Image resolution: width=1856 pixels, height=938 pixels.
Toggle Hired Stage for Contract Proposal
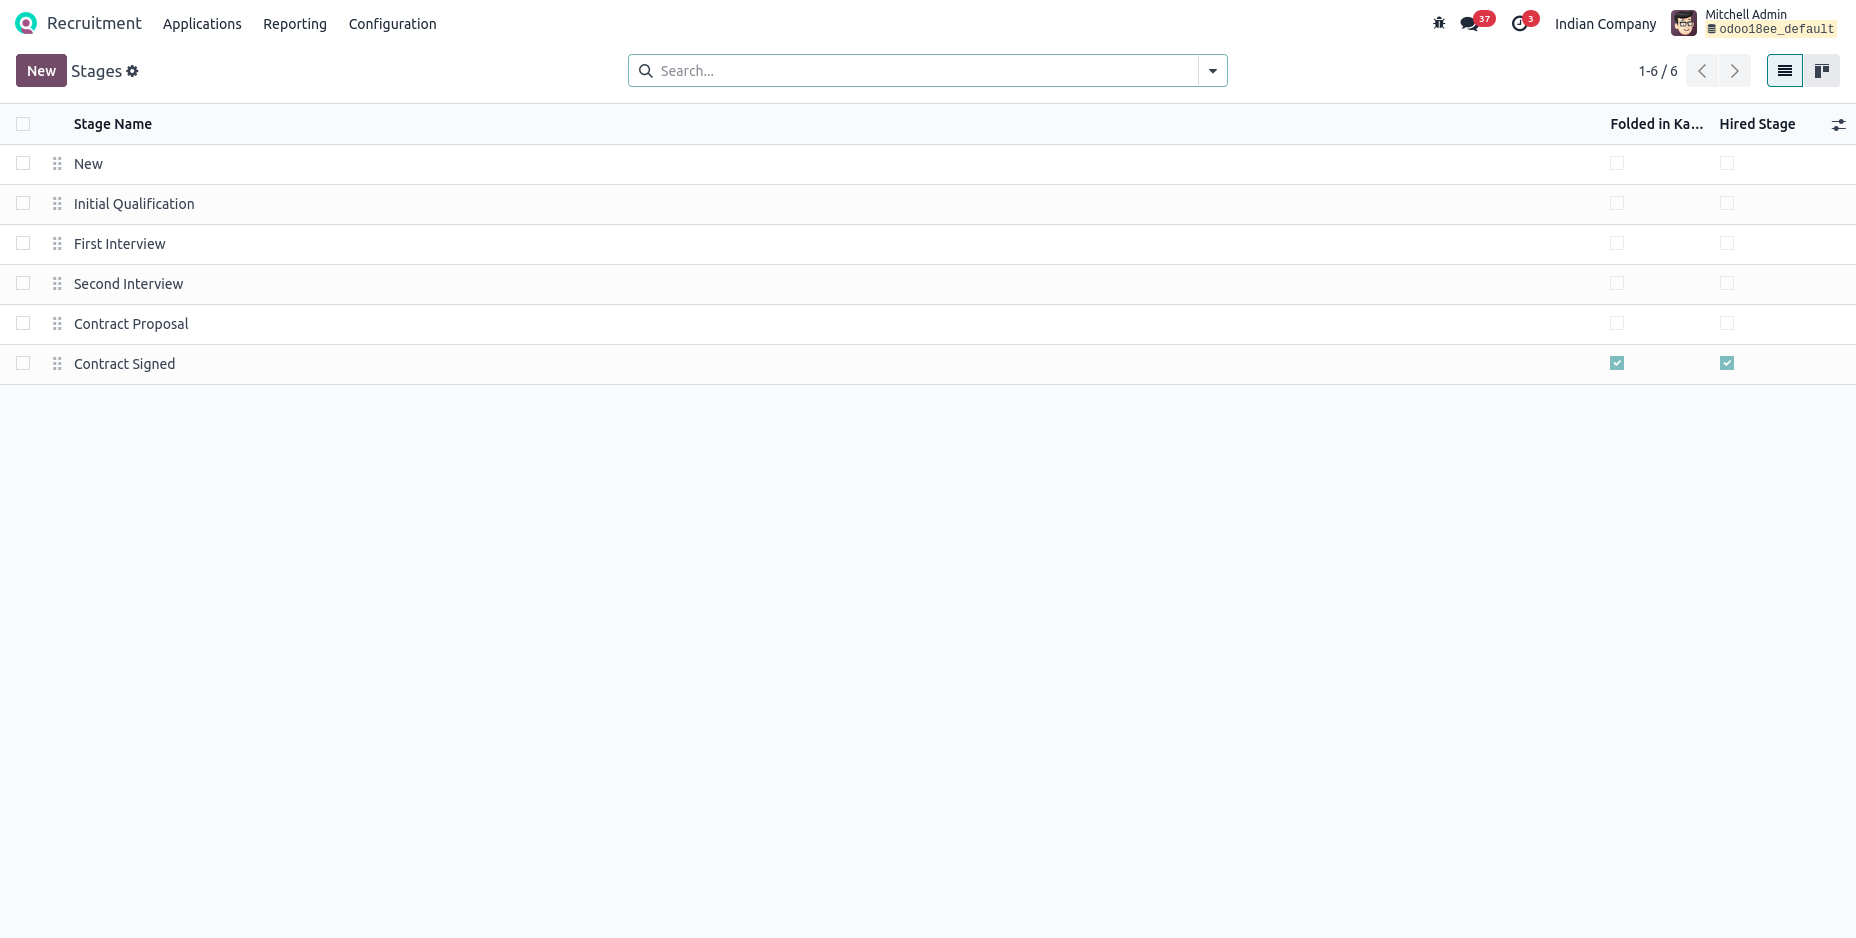coord(1727,323)
